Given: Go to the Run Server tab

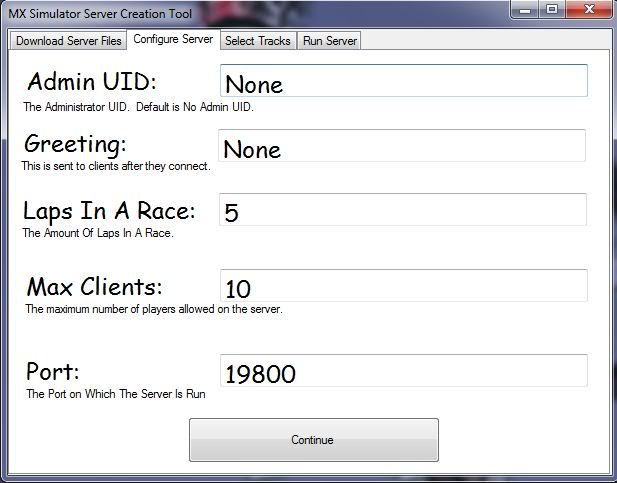Looking at the screenshot, I should [329, 41].
